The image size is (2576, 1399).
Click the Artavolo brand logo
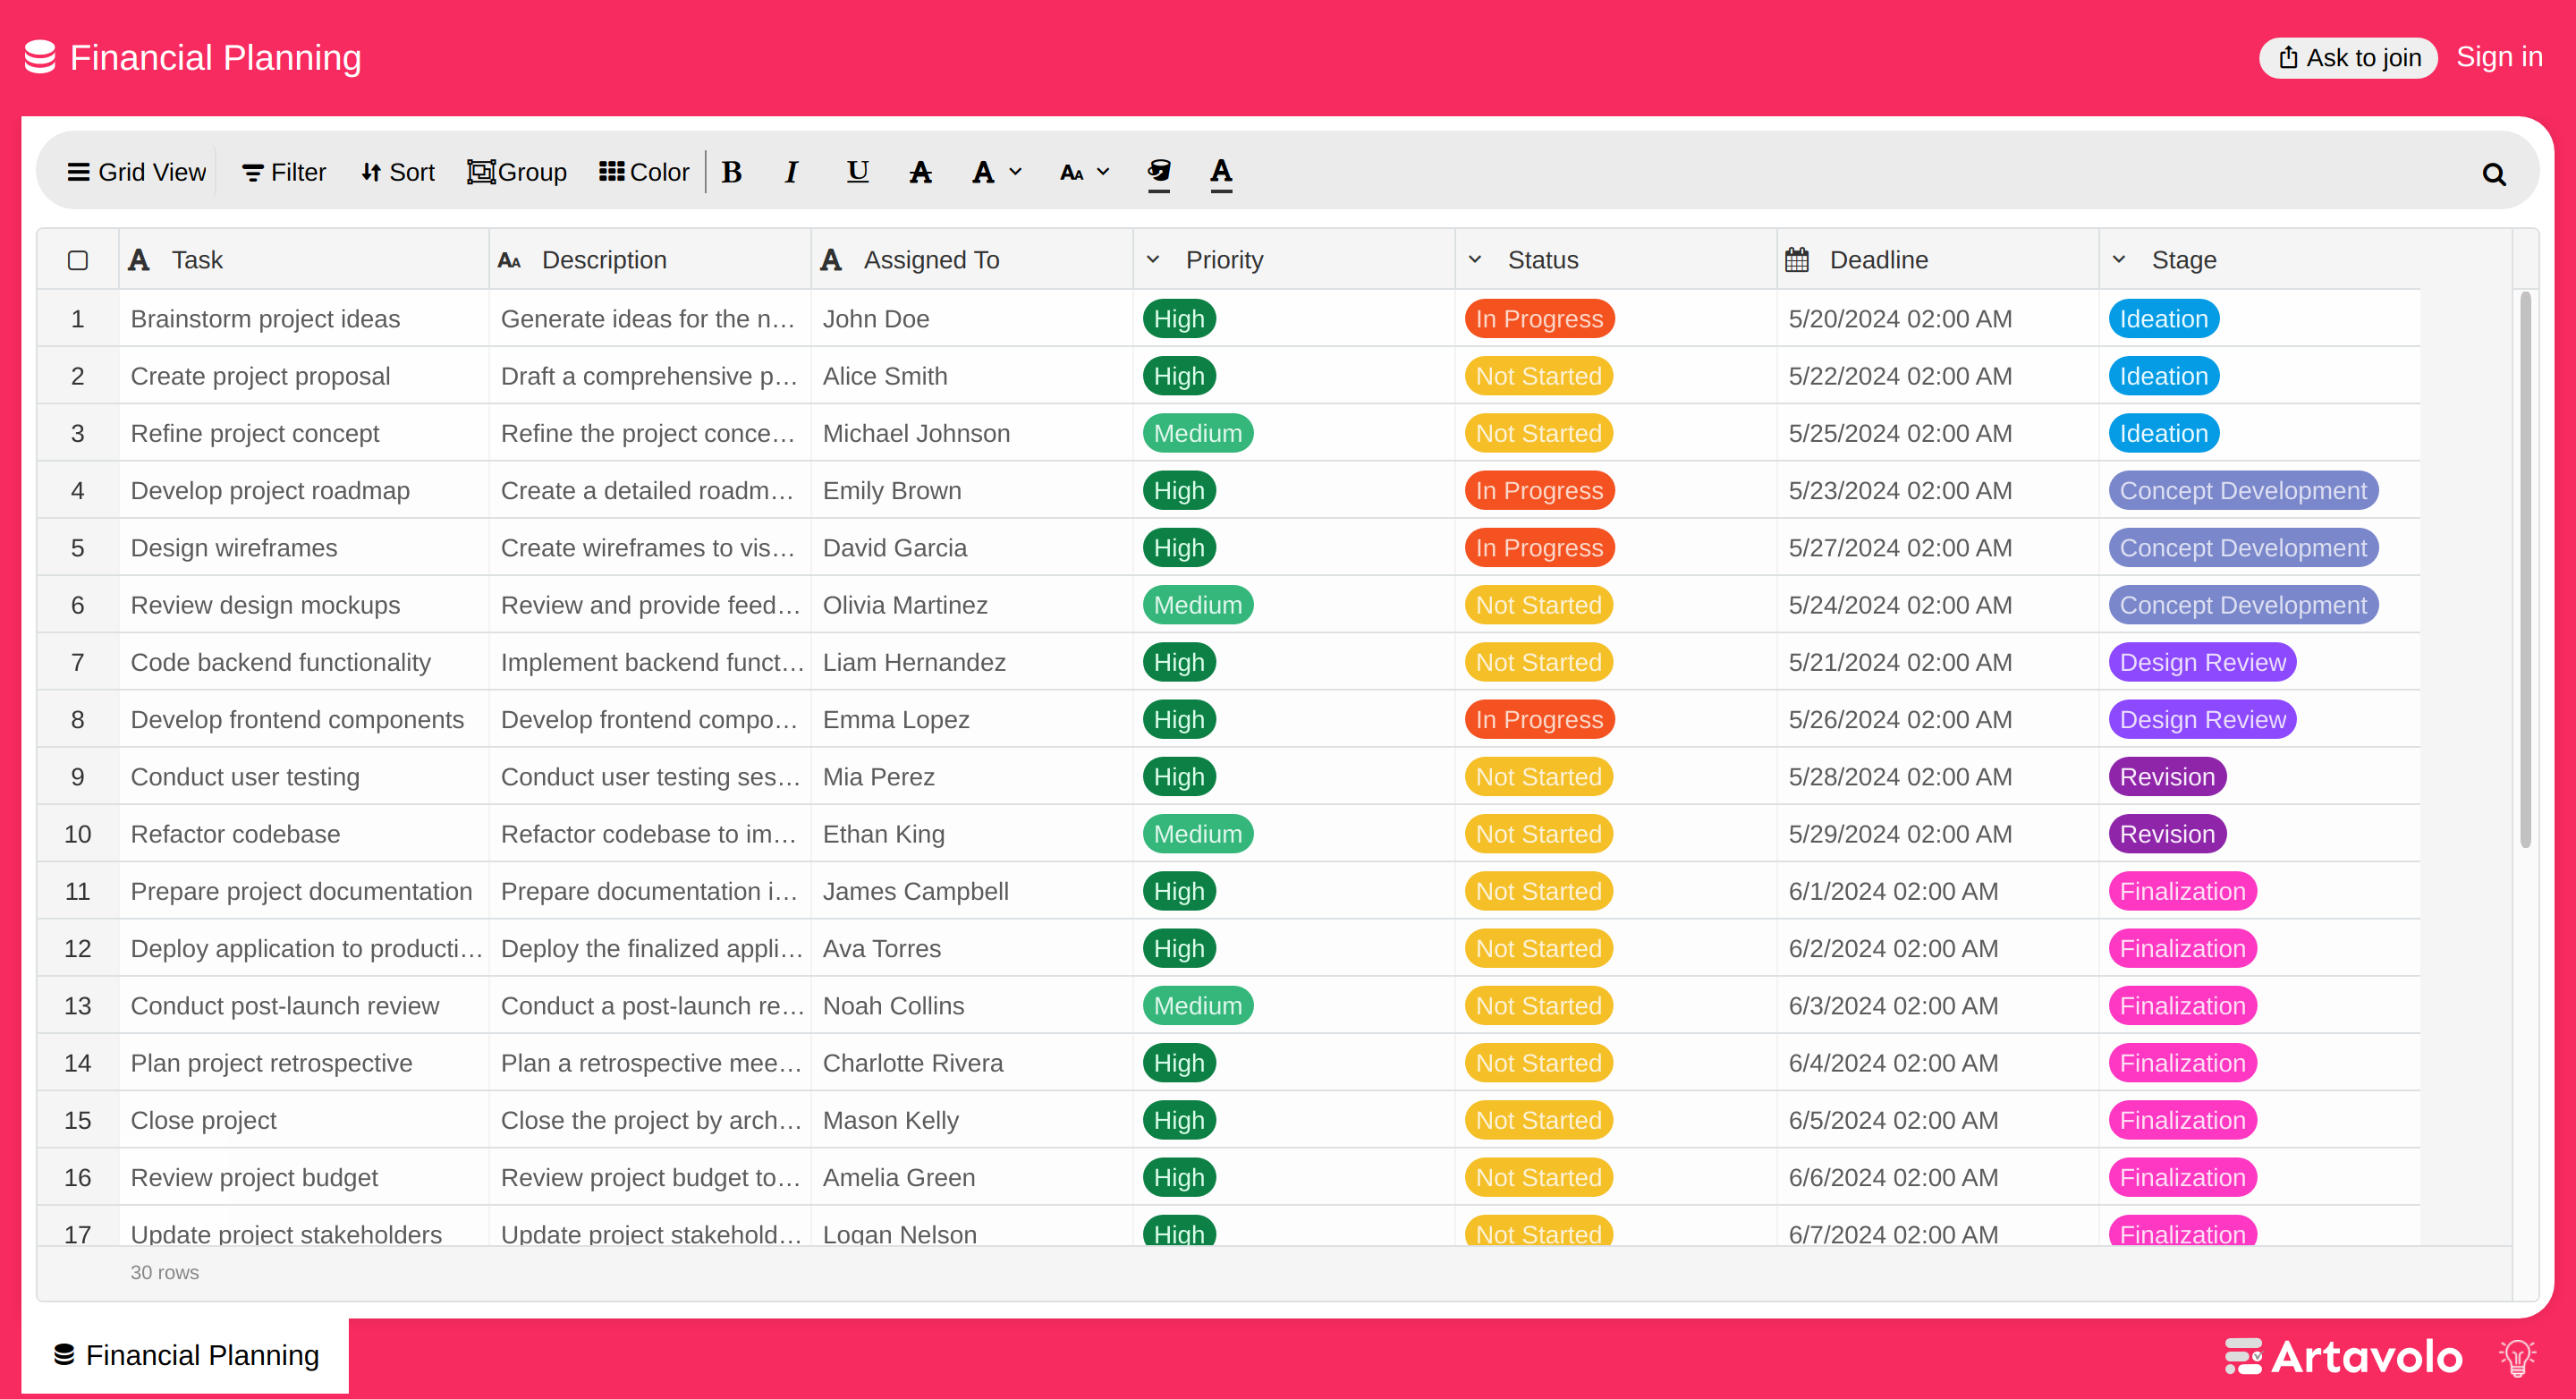(2343, 1357)
